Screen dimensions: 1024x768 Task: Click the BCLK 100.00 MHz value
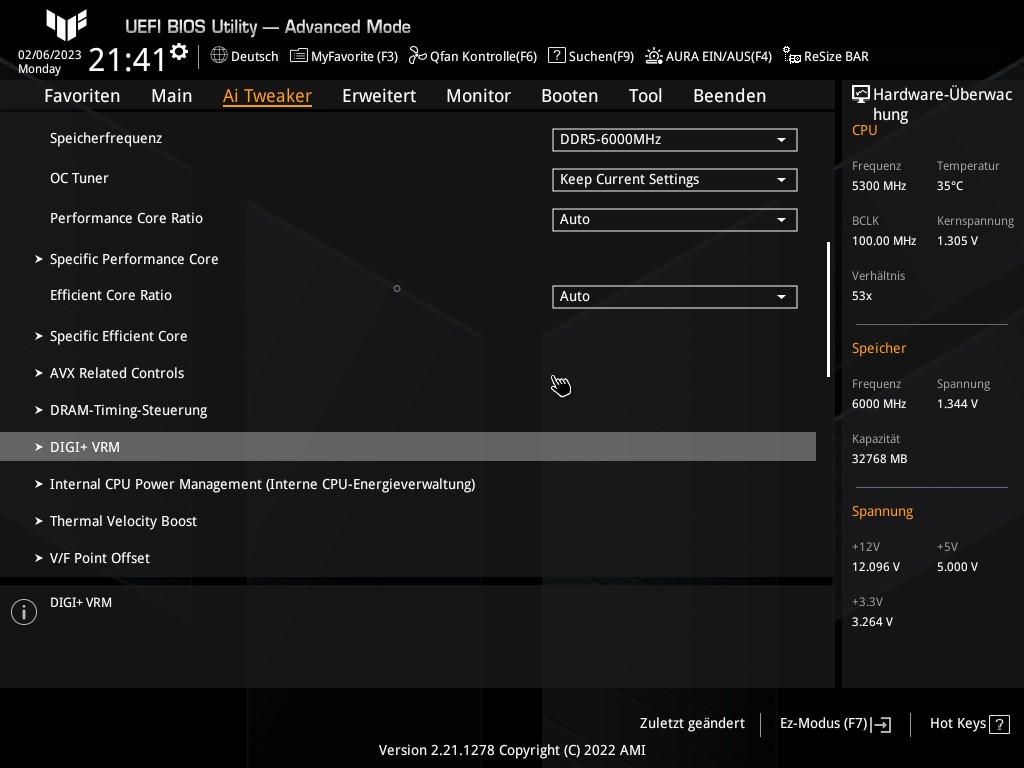[x=884, y=241]
